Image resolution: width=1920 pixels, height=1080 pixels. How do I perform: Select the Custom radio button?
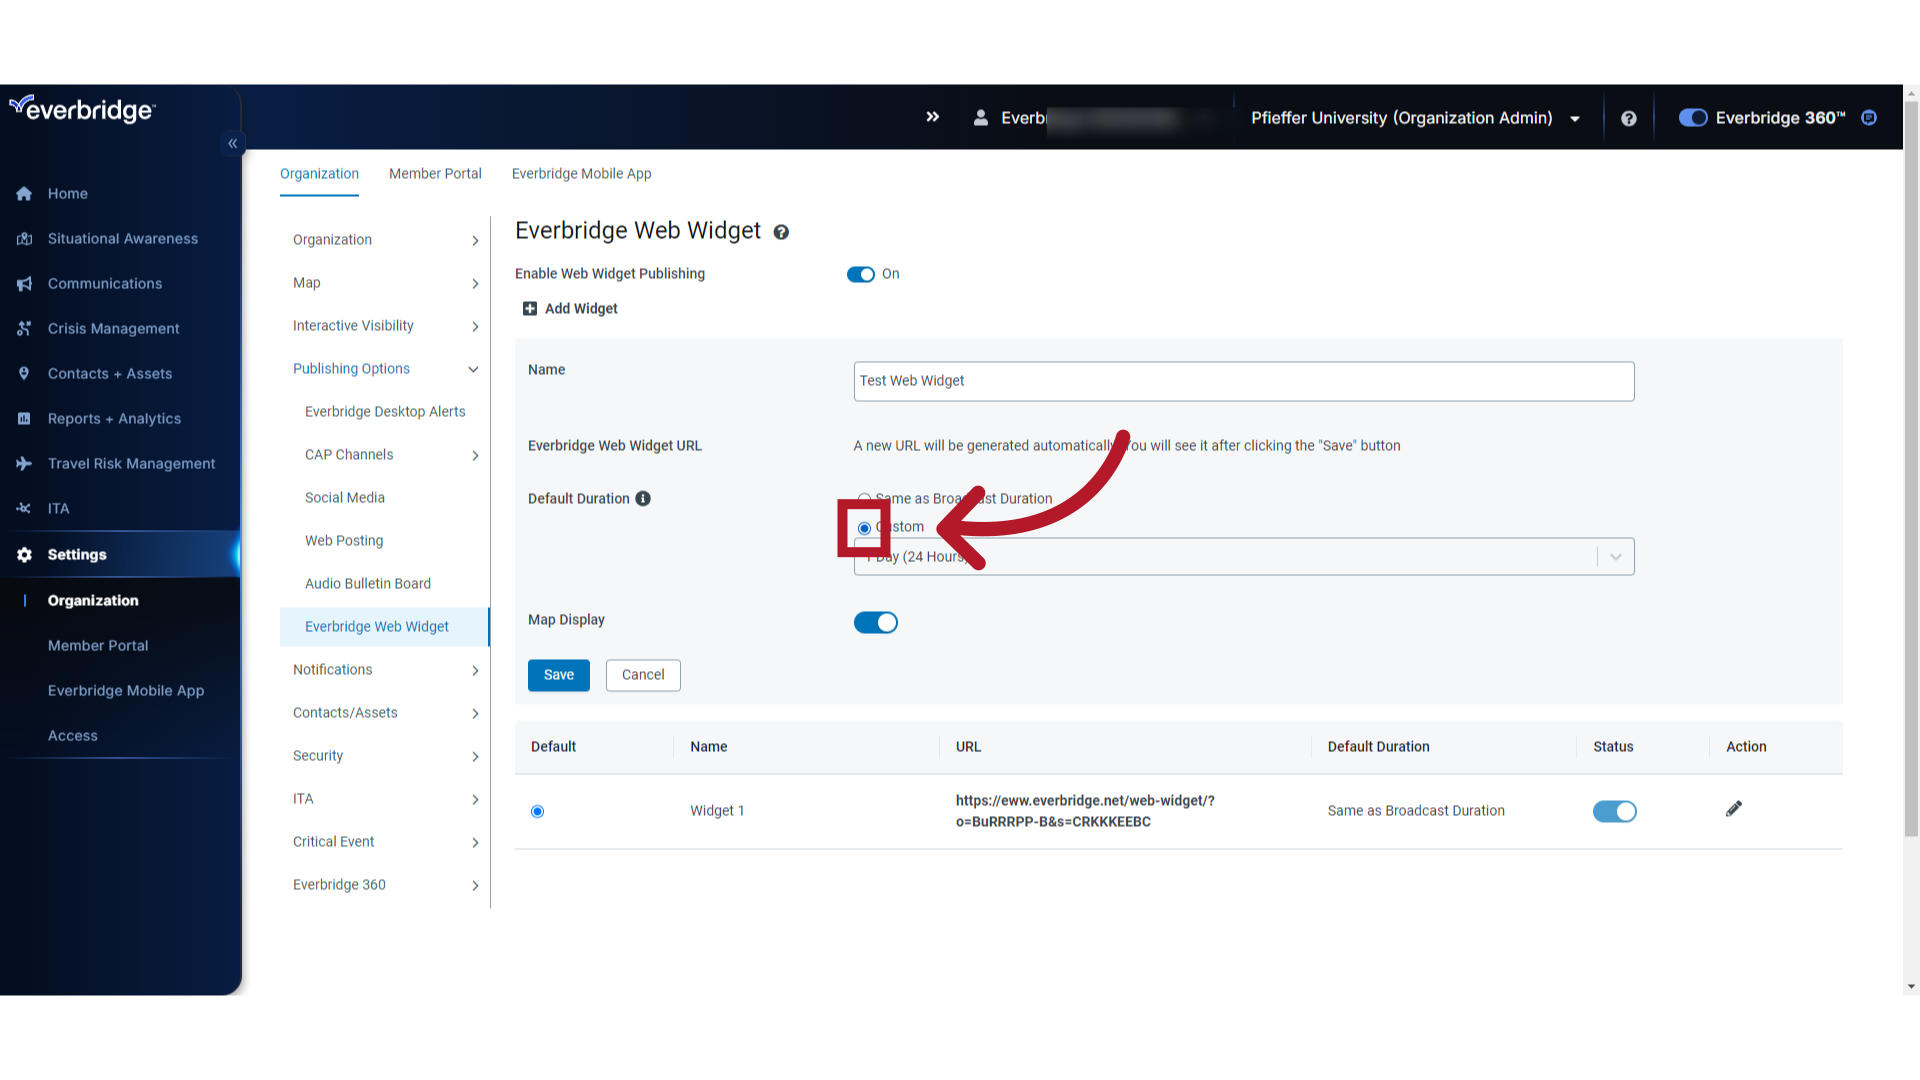pos(864,526)
